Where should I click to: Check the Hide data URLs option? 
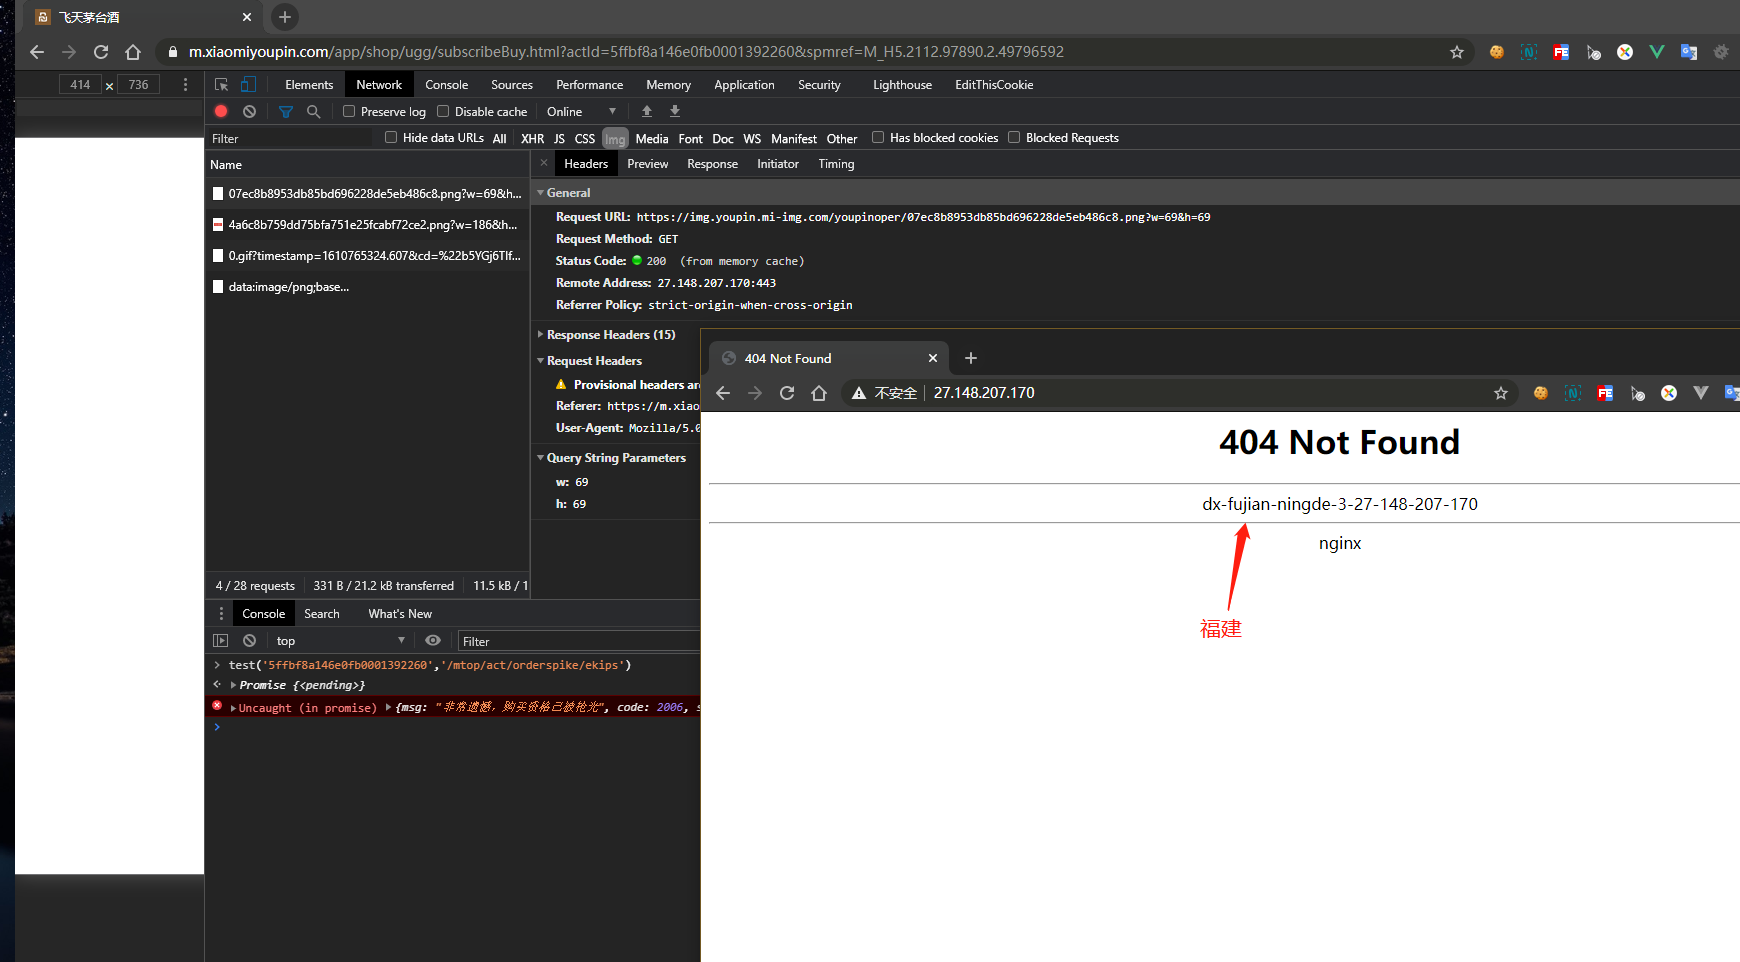click(x=391, y=137)
